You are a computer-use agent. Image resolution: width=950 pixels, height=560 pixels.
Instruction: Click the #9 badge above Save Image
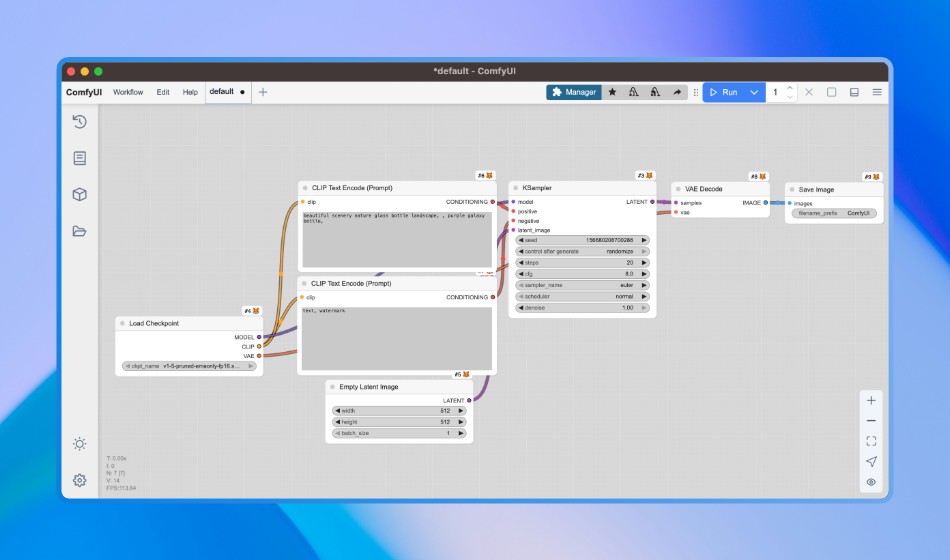(x=872, y=176)
